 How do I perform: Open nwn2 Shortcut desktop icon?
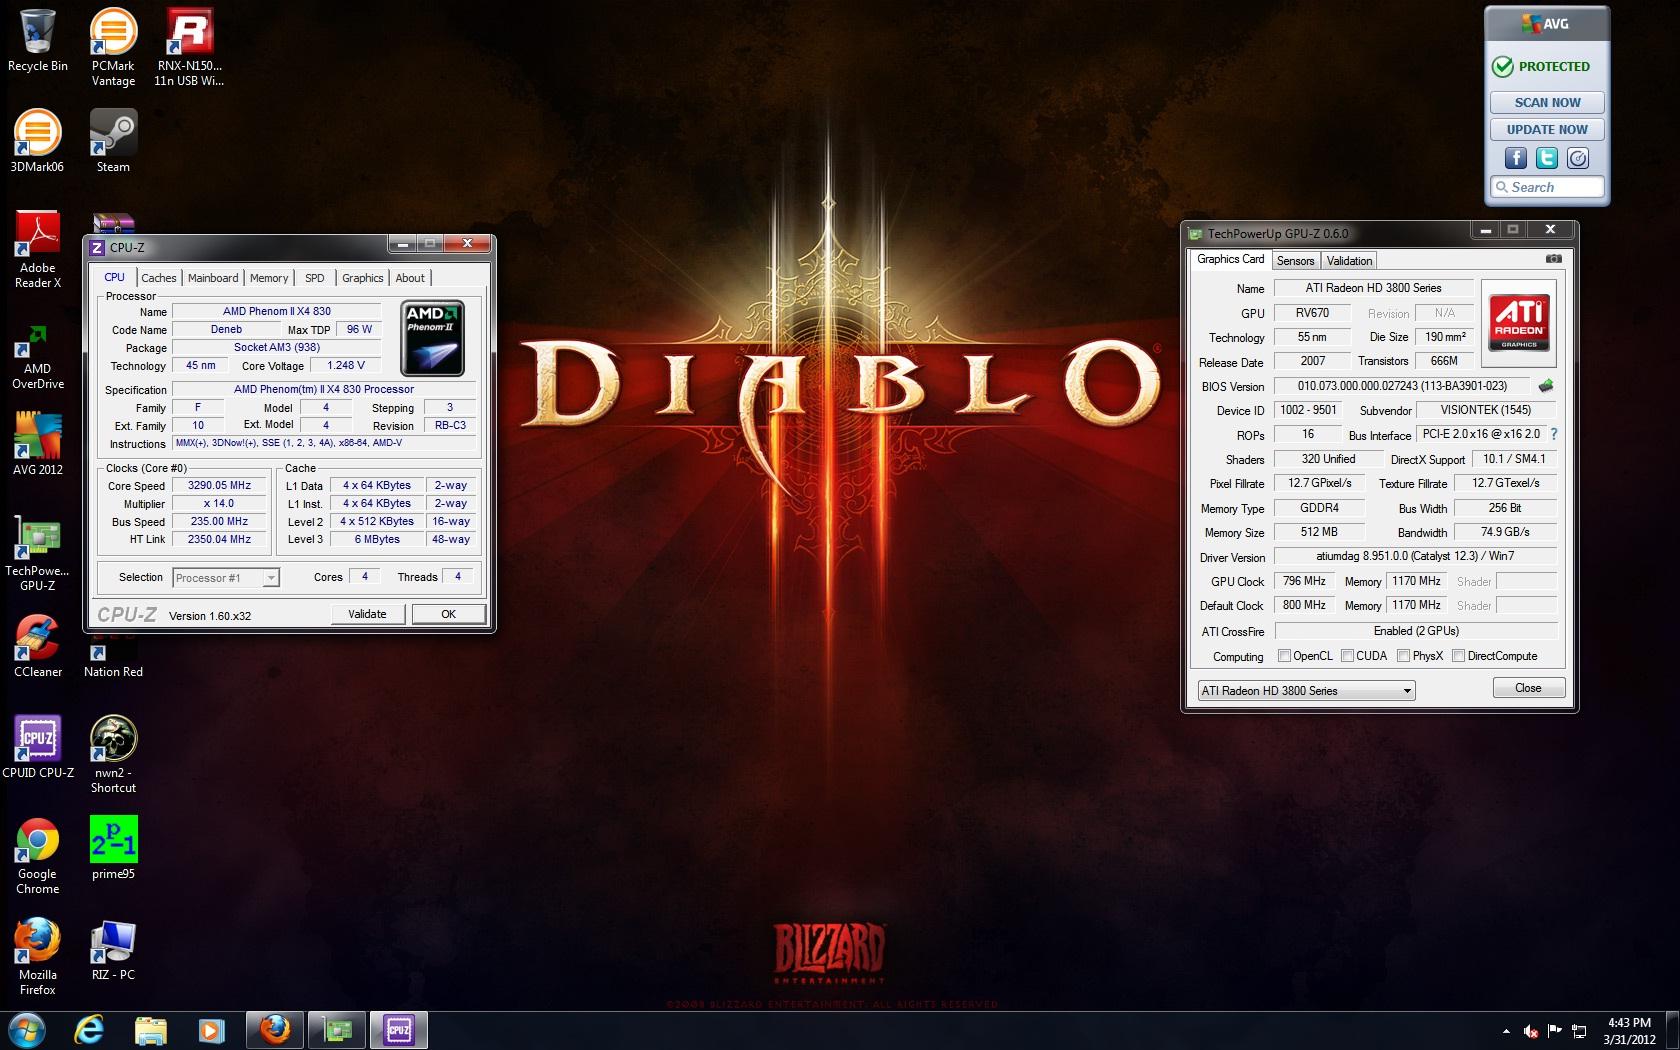pyautogui.click(x=113, y=754)
